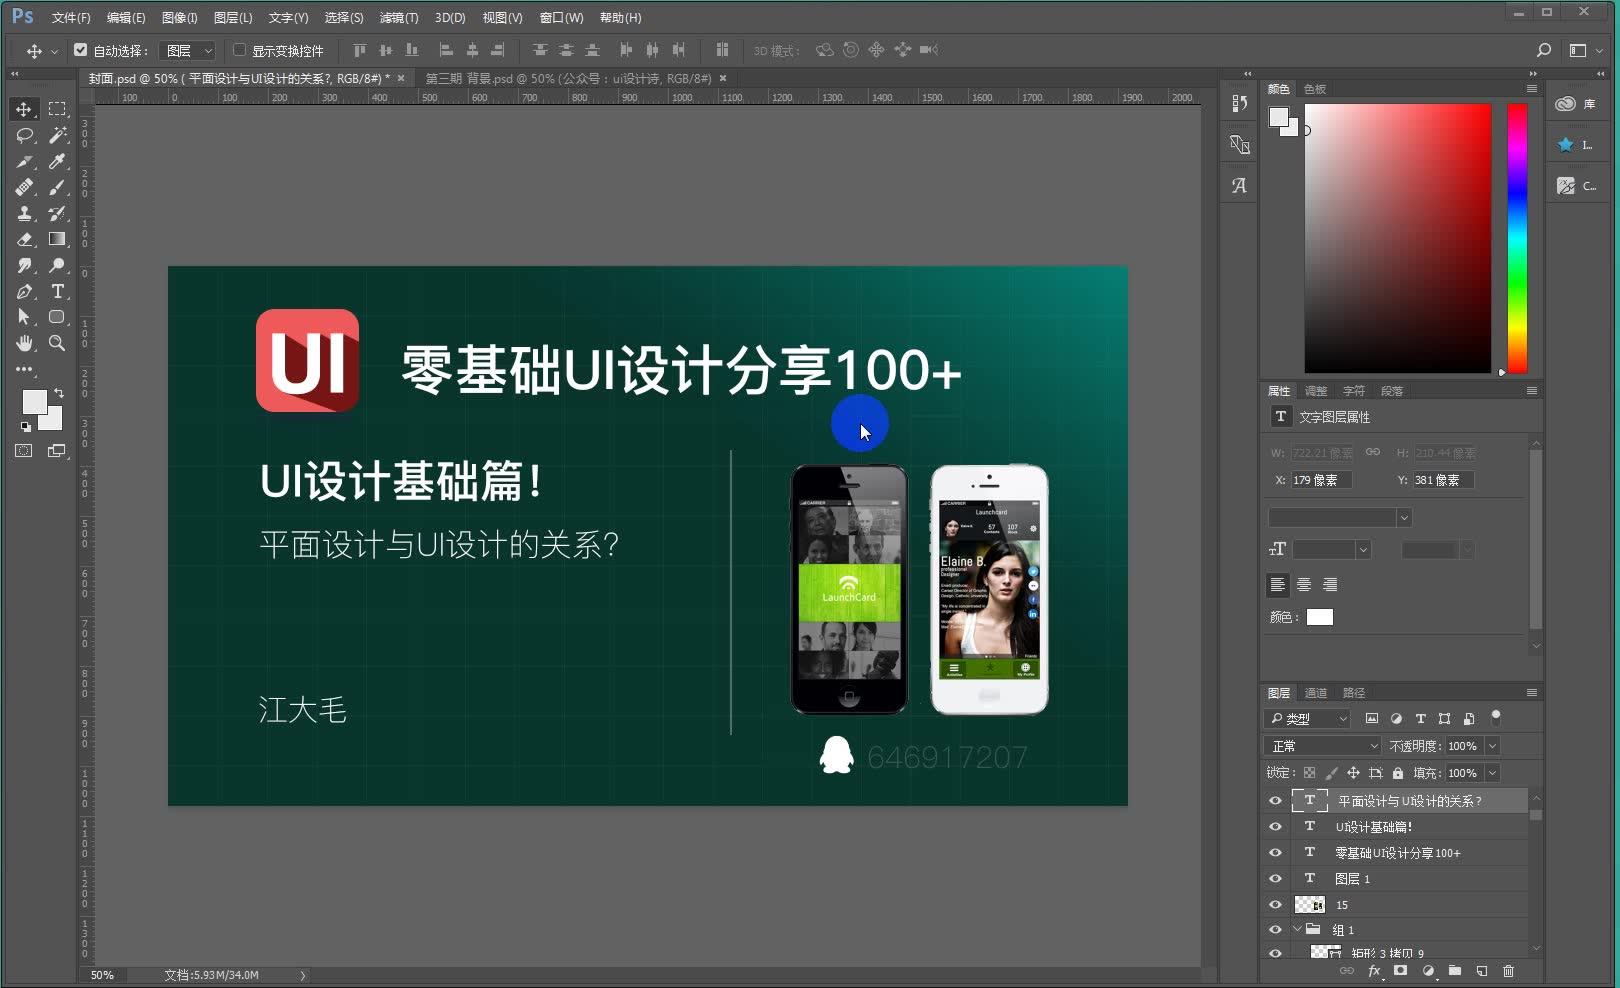Open the 填充 slider dropdown arrow

(x=1492, y=773)
